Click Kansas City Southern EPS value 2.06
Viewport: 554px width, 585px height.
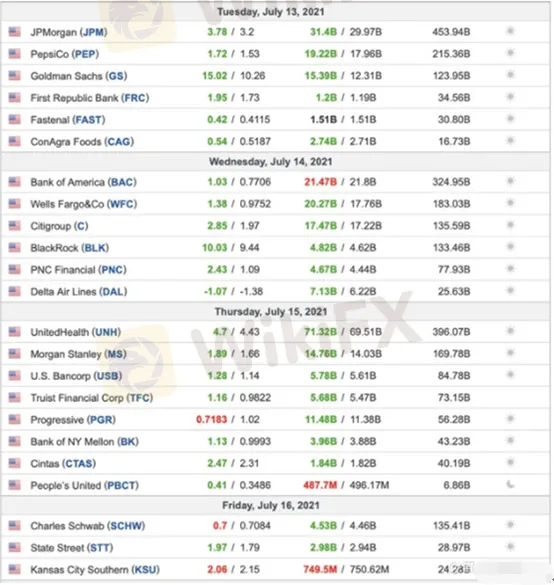(217, 570)
